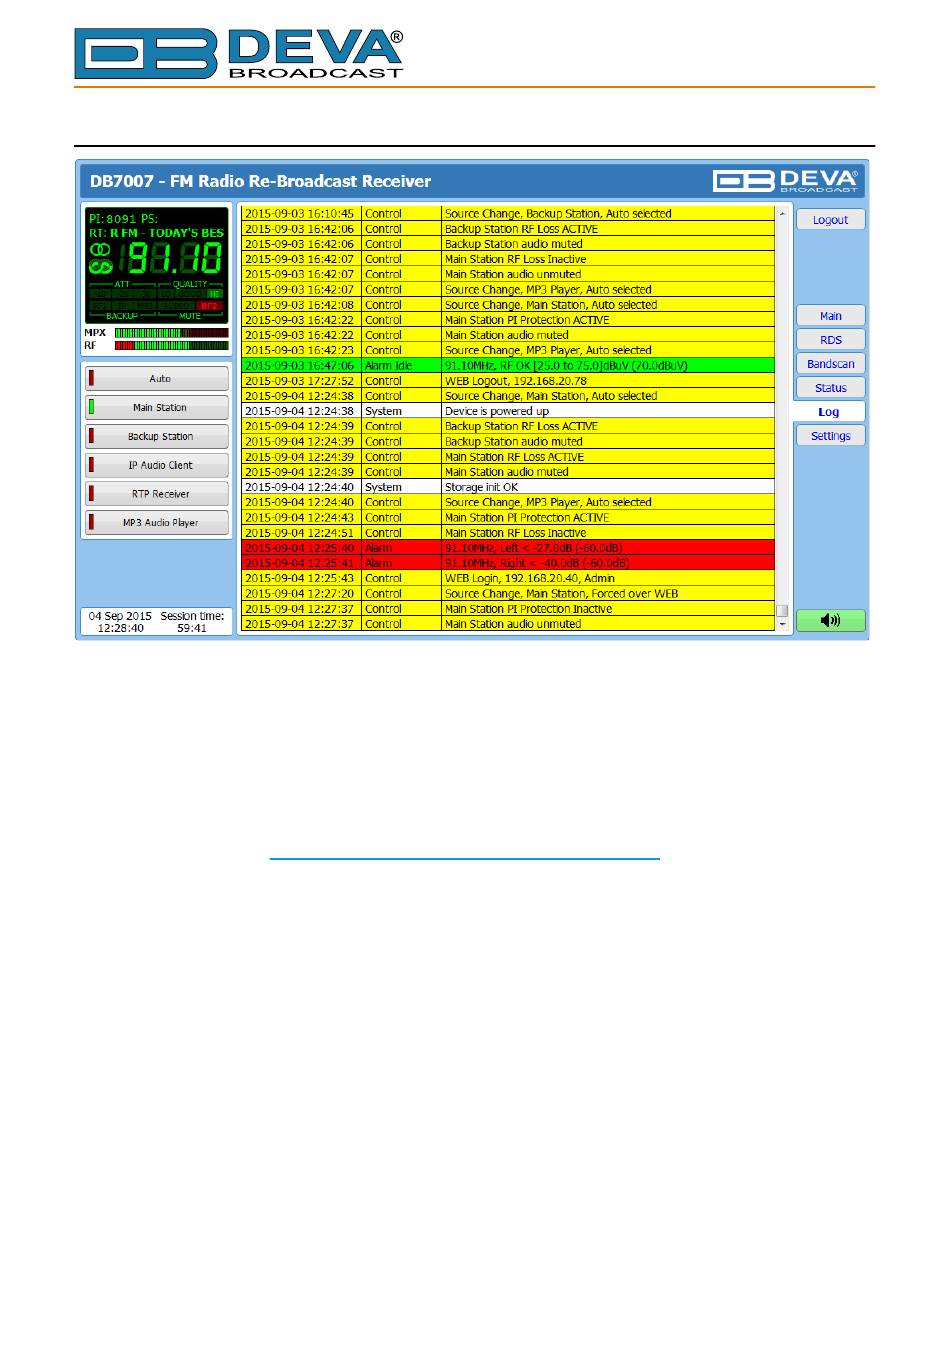Image resolution: width=950 pixels, height=1360 pixels.
Task: Click the Logout button
Action: coord(830,220)
